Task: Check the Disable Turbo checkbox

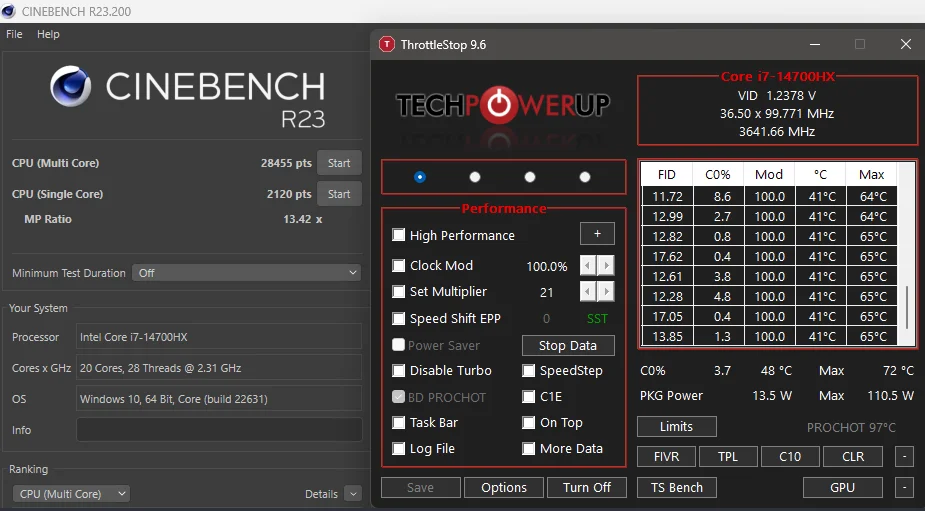Action: tap(399, 371)
